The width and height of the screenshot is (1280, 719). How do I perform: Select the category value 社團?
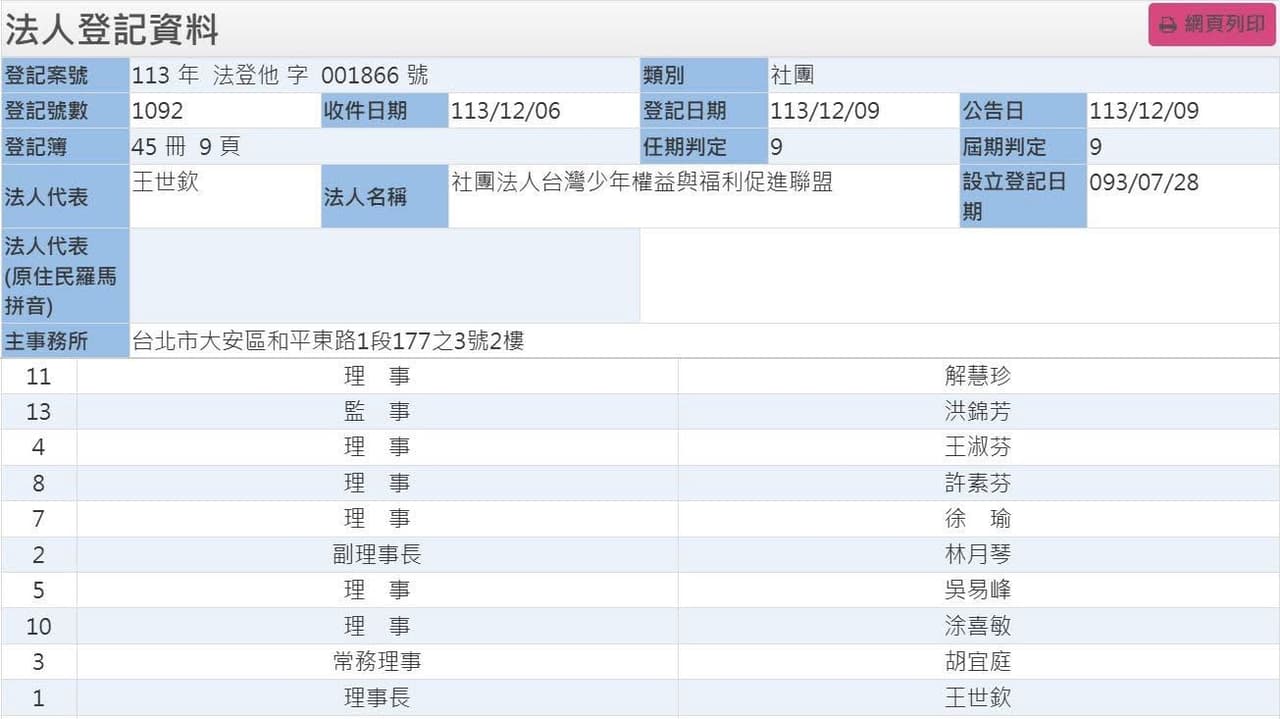[x=792, y=75]
